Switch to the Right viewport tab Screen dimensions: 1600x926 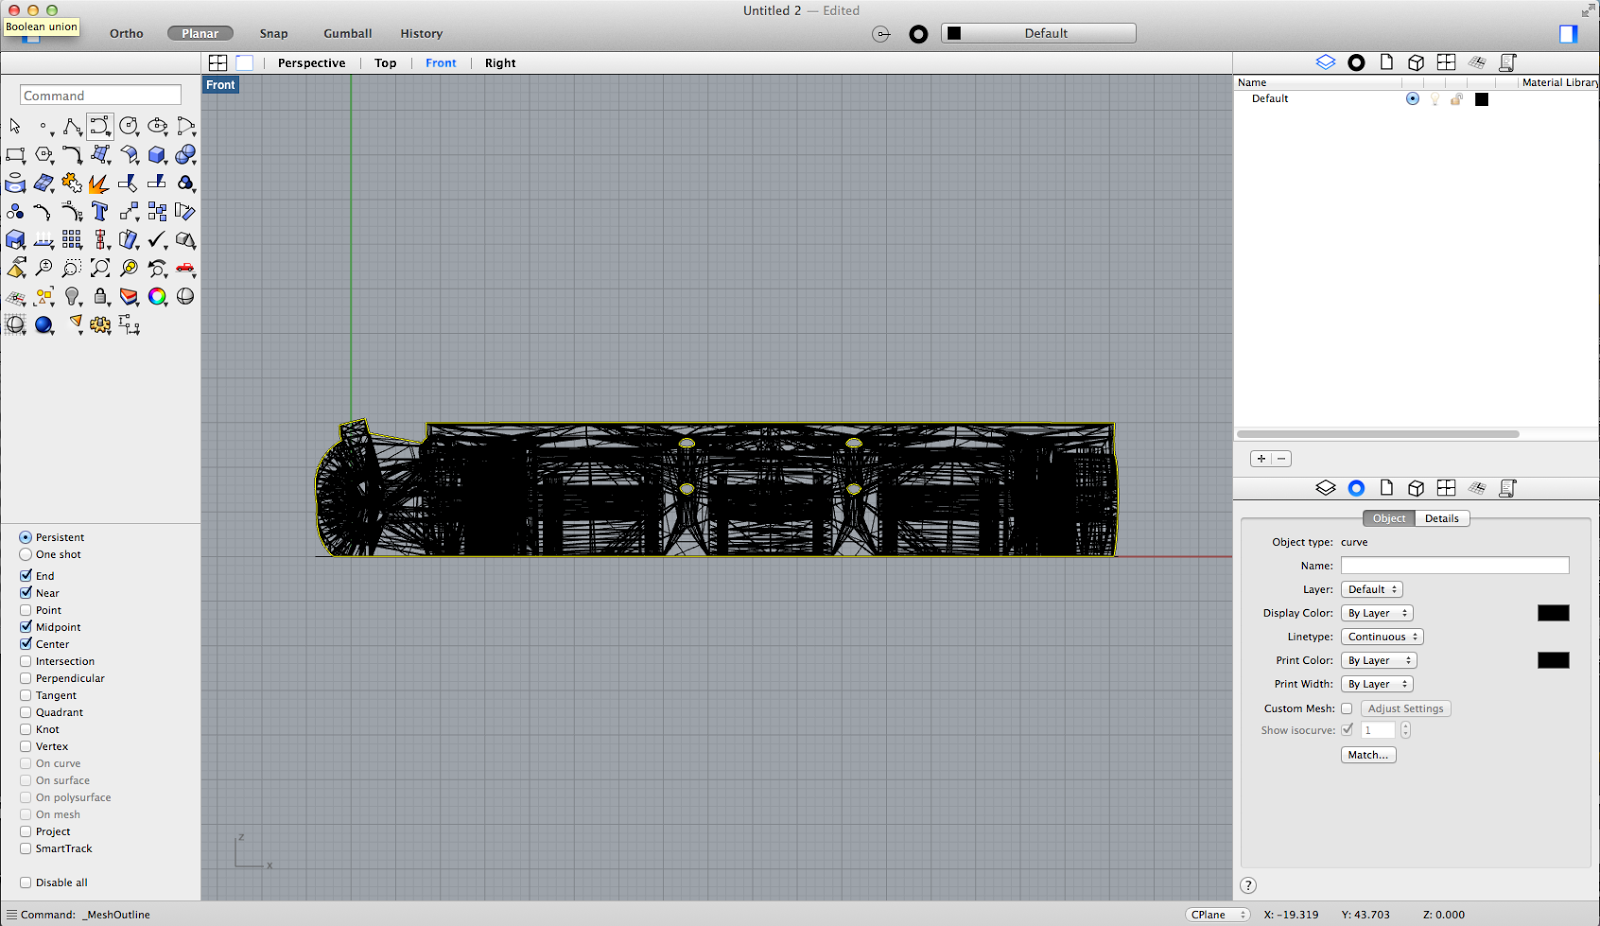point(500,63)
